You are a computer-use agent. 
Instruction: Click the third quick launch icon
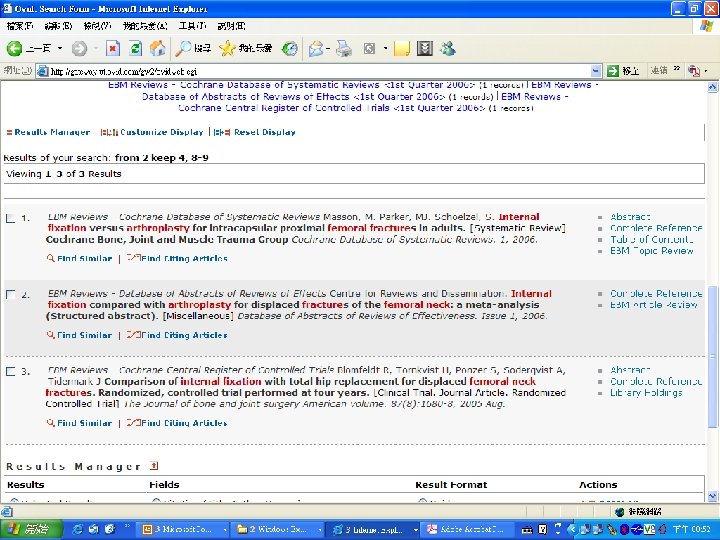pos(109,529)
